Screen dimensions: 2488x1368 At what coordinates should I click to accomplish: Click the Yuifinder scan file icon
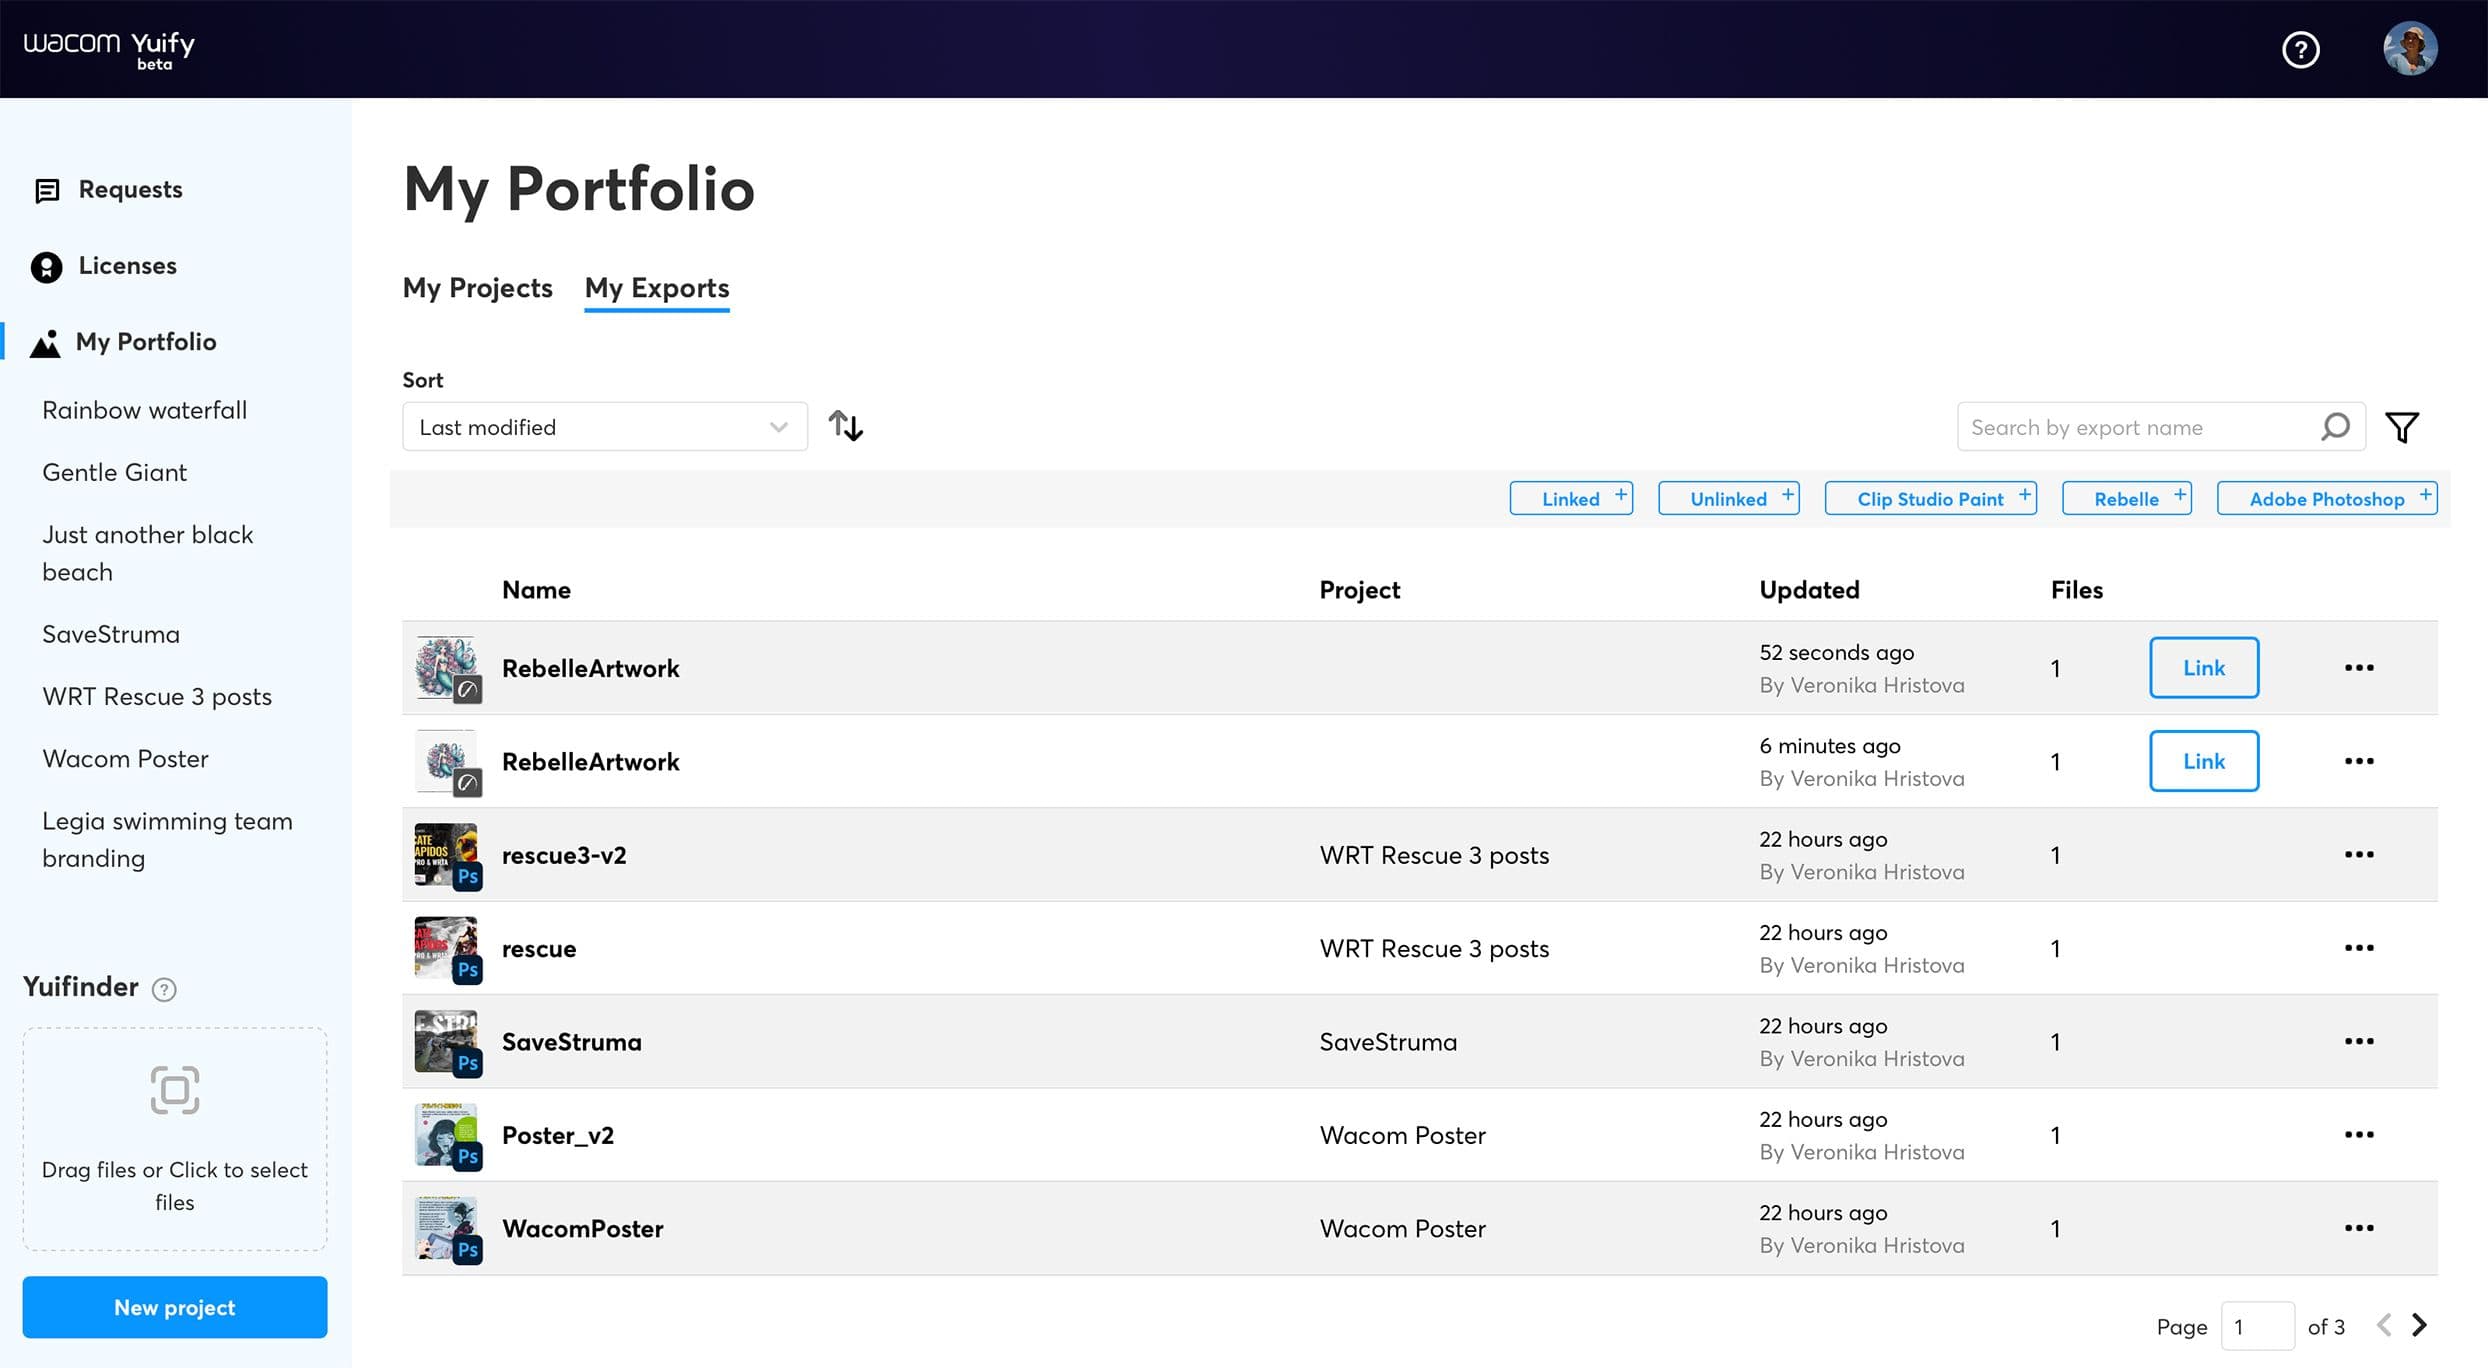pyautogui.click(x=175, y=1090)
